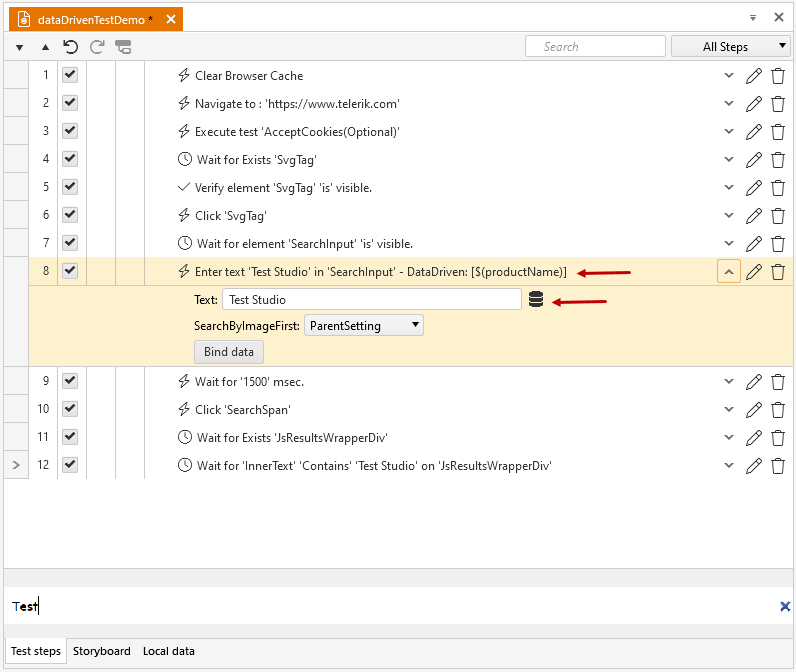Click the Undo icon in toolbar
Screen dimensions: 796x672
[x=71, y=47]
